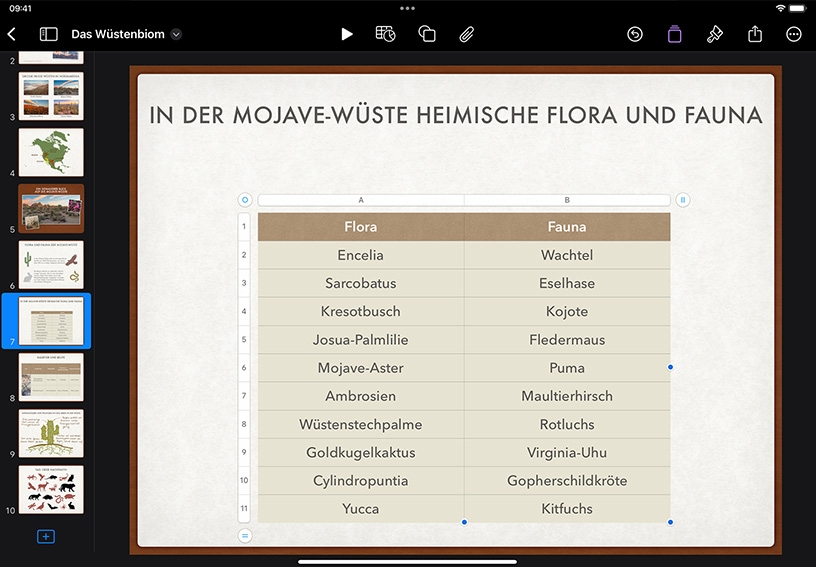Viewport: 816px width, 567px height.
Task: Select the Virginia-Uhu cell
Action: (x=567, y=453)
